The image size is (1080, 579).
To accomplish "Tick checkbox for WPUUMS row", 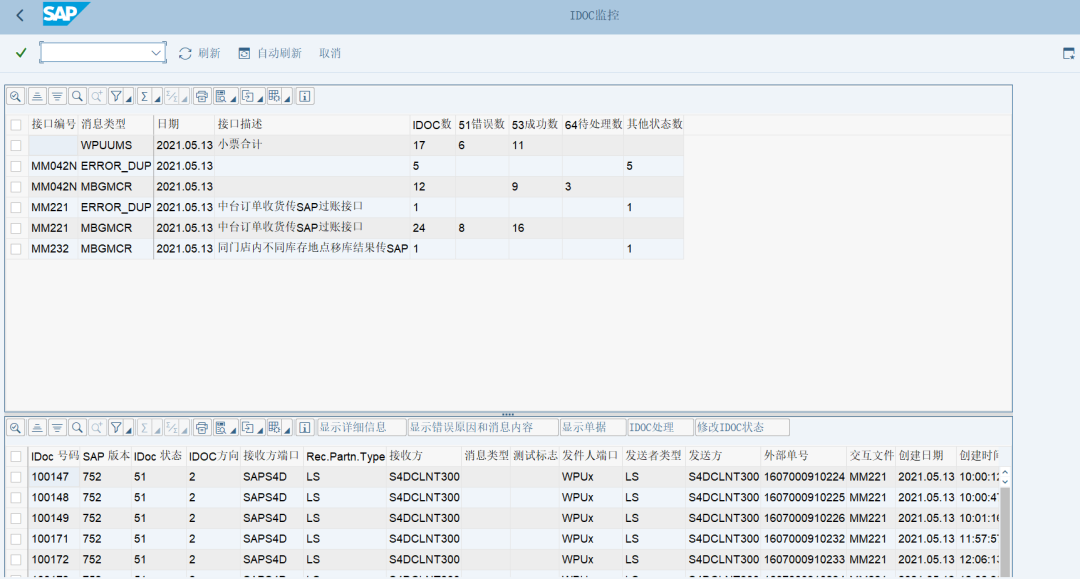I will (16, 145).
